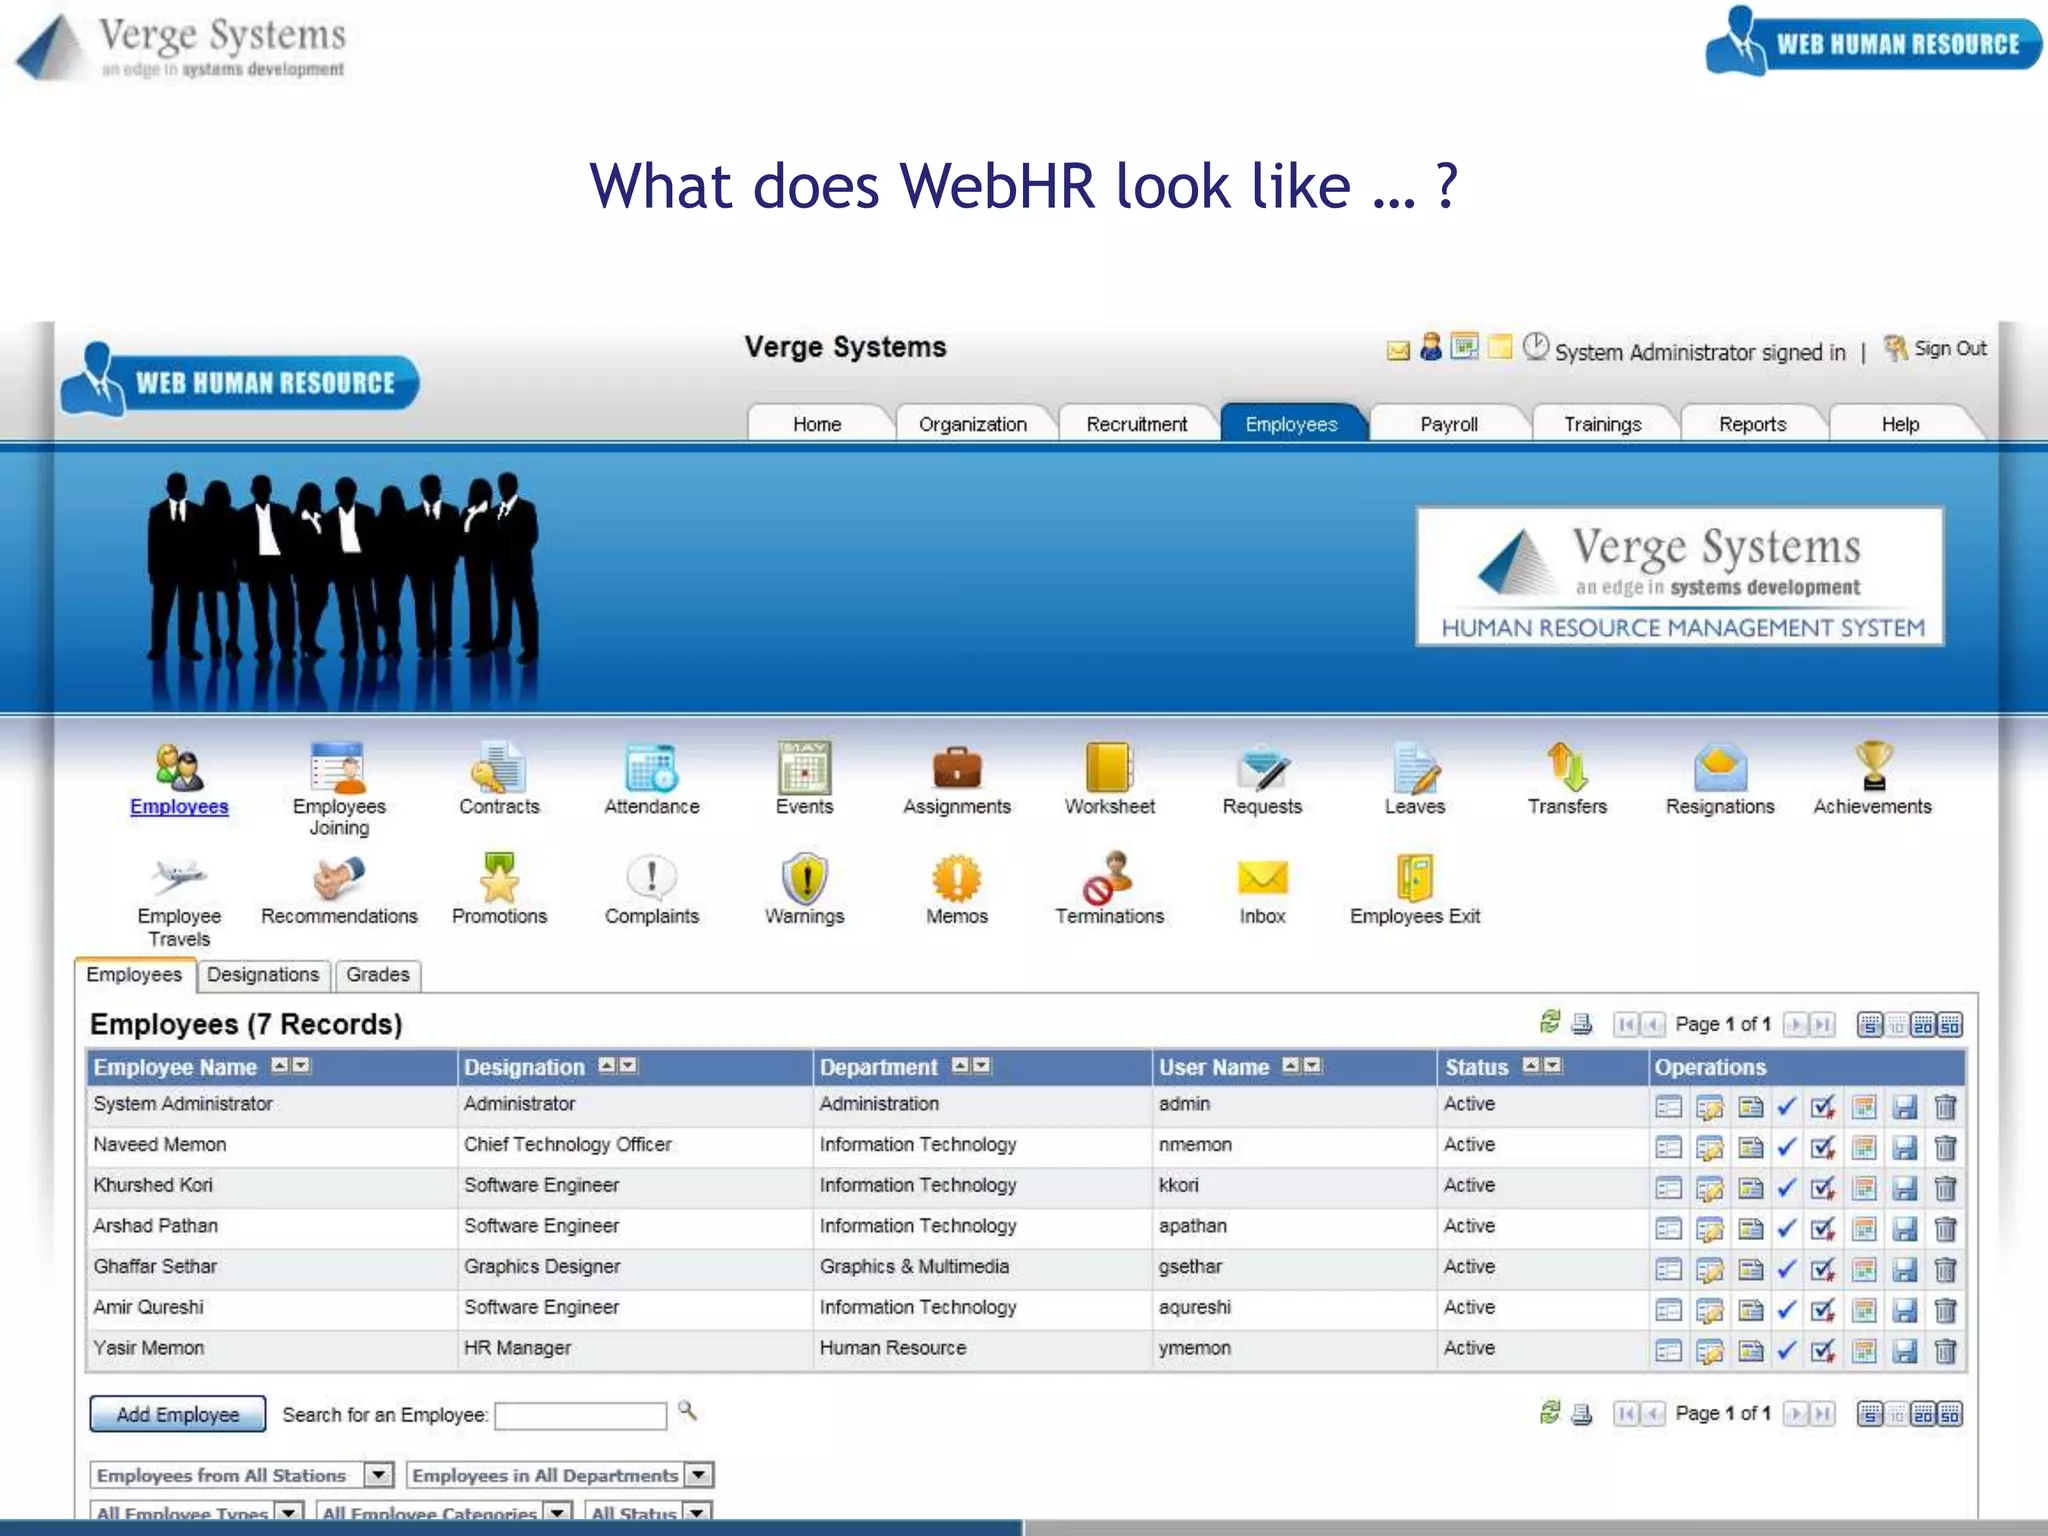The height and width of the screenshot is (1536, 2048).
Task: Open the Recommendations handshake icon
Action: [x=338, y=878]
